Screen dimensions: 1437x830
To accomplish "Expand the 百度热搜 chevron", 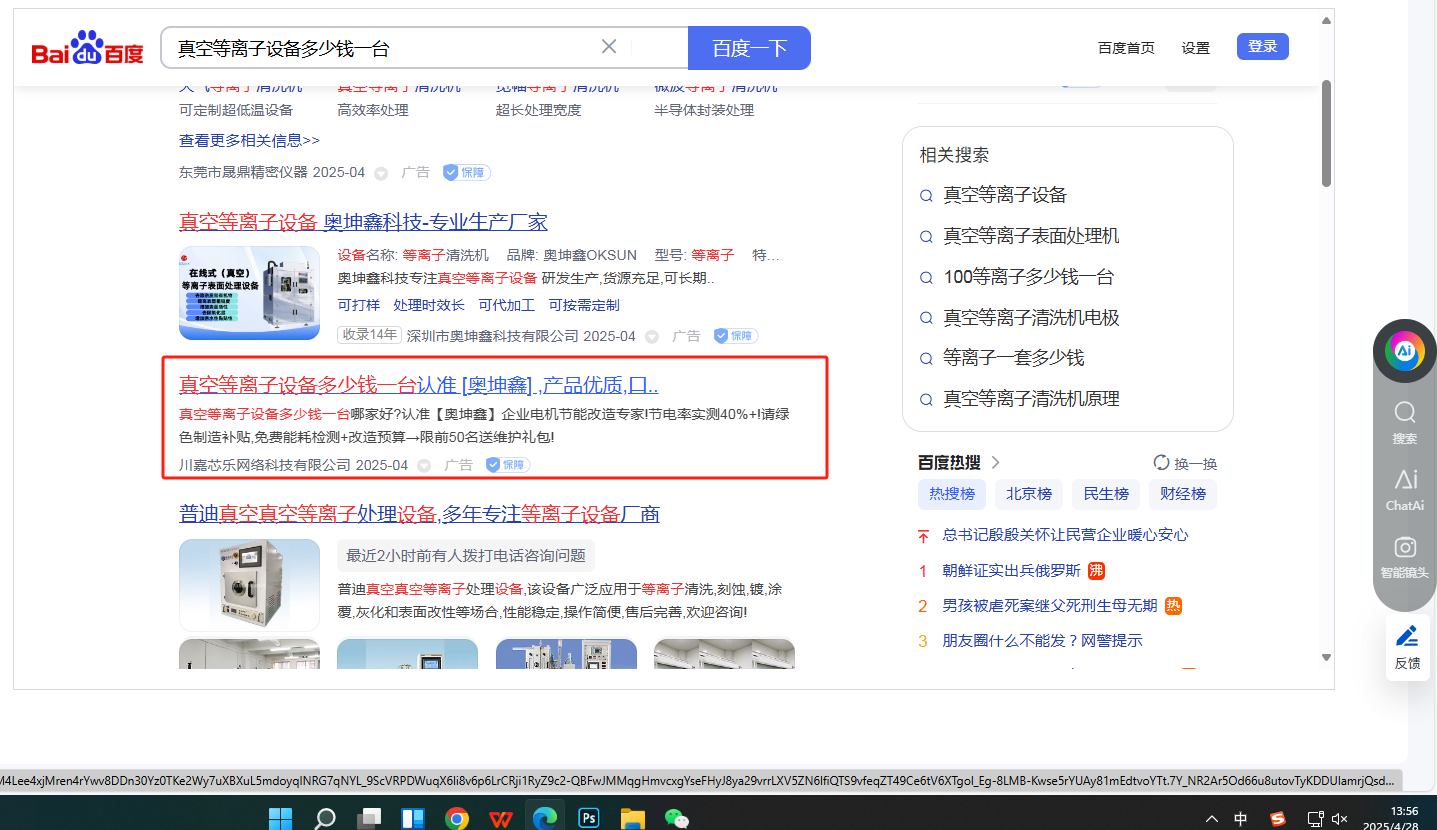I will point(996,463).
